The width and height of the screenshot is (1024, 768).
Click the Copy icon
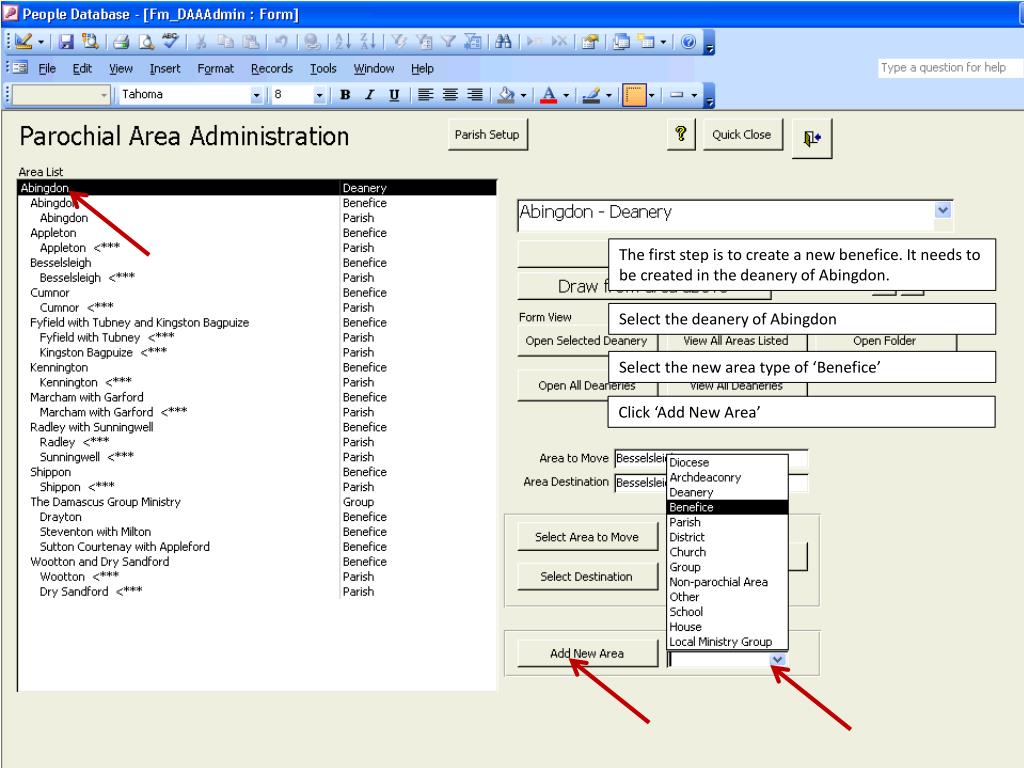tap(225, 42)
